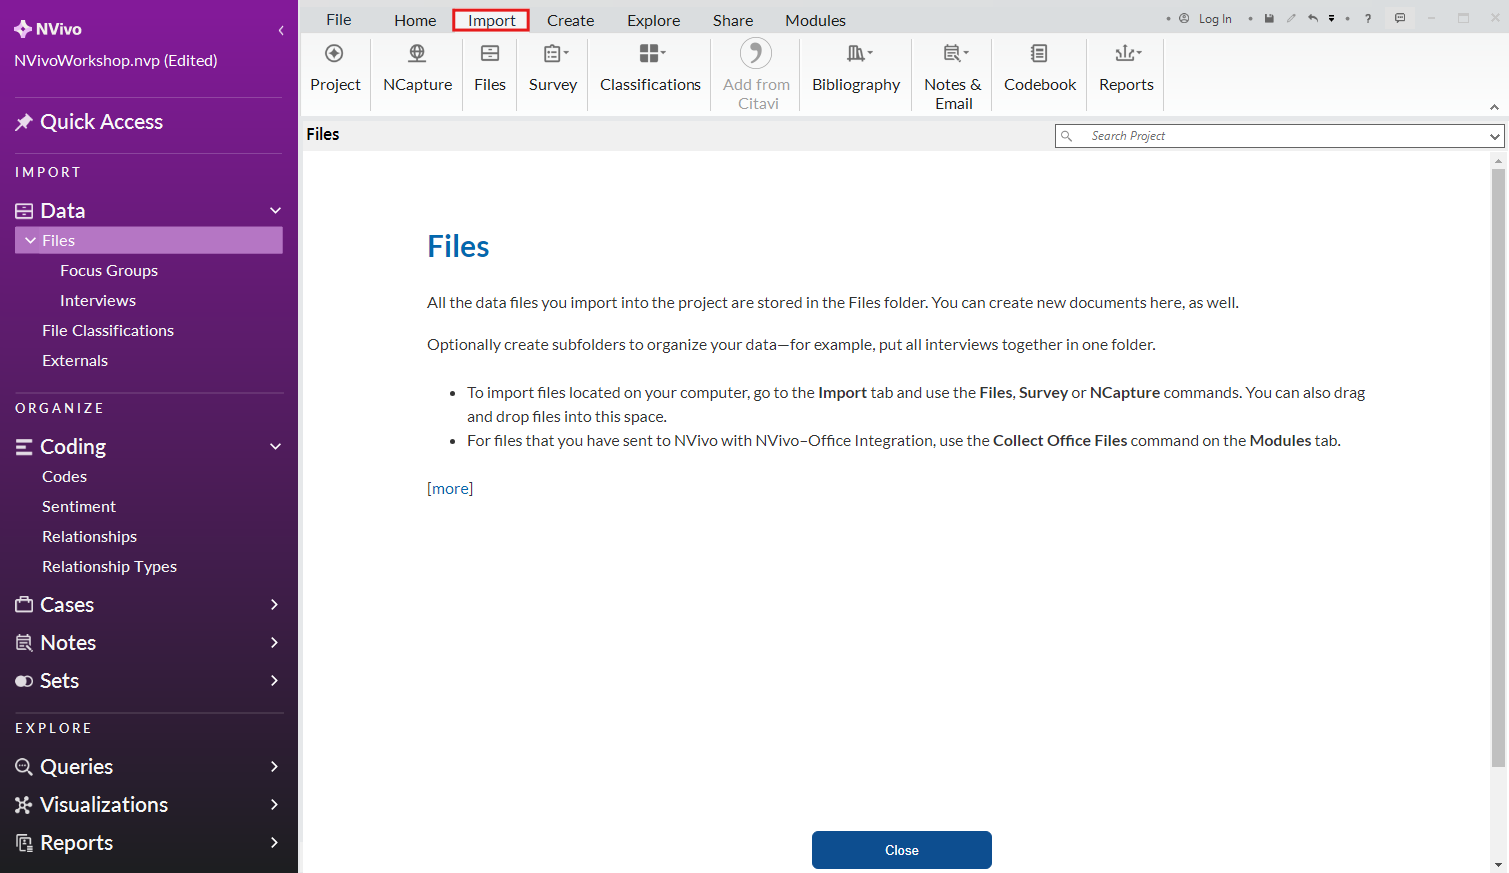
Task: Collapse the Files tree node
Action: click(x=31, y=240)
